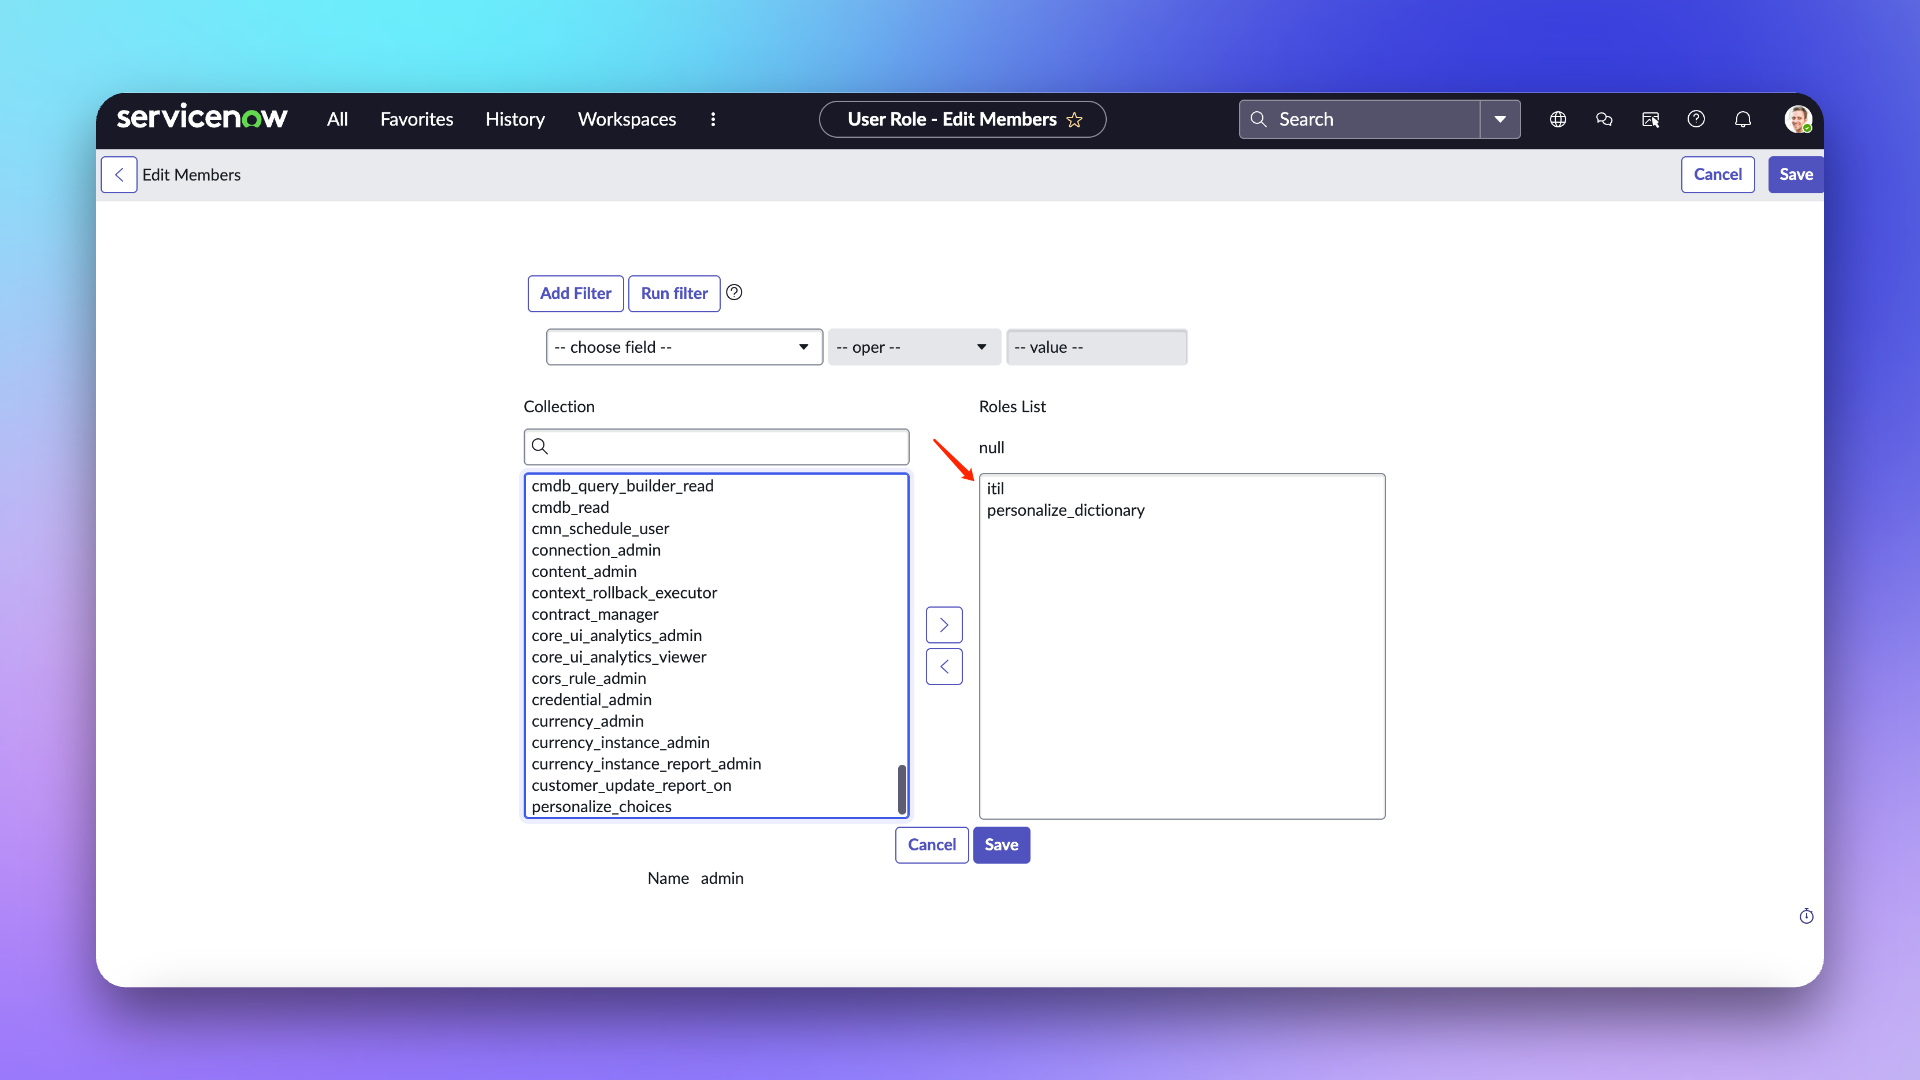Click the response time stopwatch icon
Screen dimensions: 1920x1080
(1806, 916)
